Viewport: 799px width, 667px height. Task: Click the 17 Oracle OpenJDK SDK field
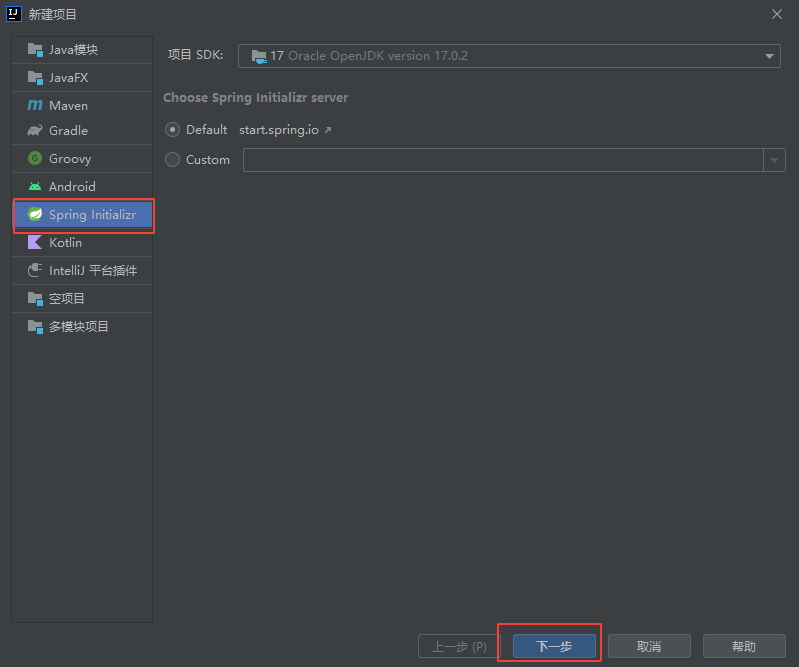[509, 56]
